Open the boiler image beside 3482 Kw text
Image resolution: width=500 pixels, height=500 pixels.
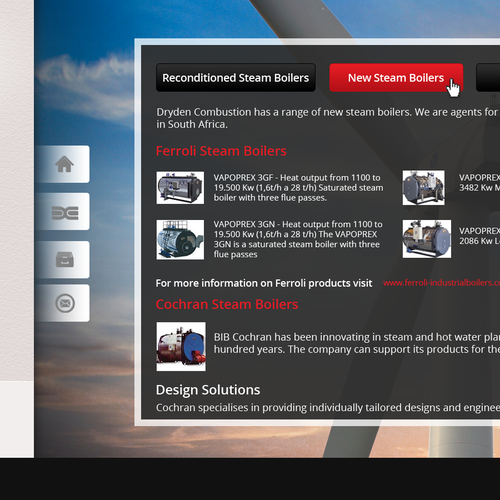tap(423, 188)
